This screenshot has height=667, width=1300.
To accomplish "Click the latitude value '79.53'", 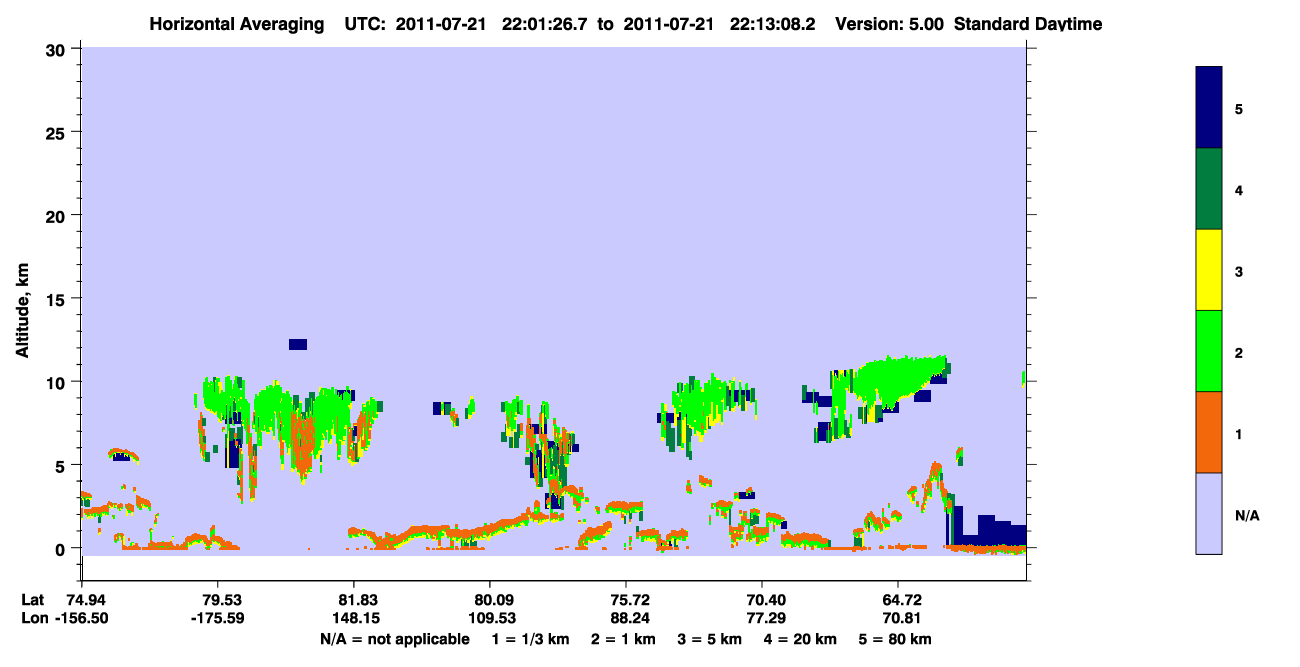I will coord(217,600).
